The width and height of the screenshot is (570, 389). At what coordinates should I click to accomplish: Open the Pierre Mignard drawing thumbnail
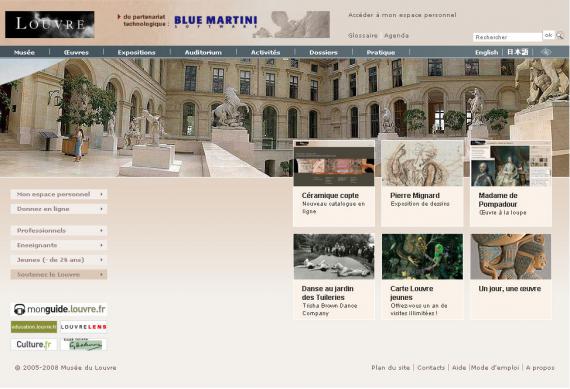422,163
